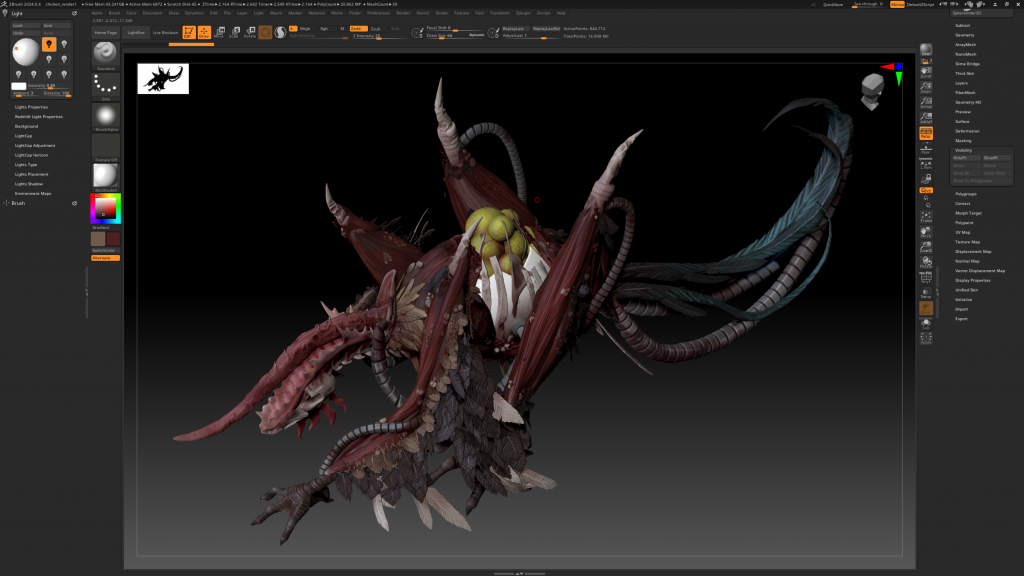Click the BPR render button
Viewport: 1024px width, 576px height.
point(926,51)
